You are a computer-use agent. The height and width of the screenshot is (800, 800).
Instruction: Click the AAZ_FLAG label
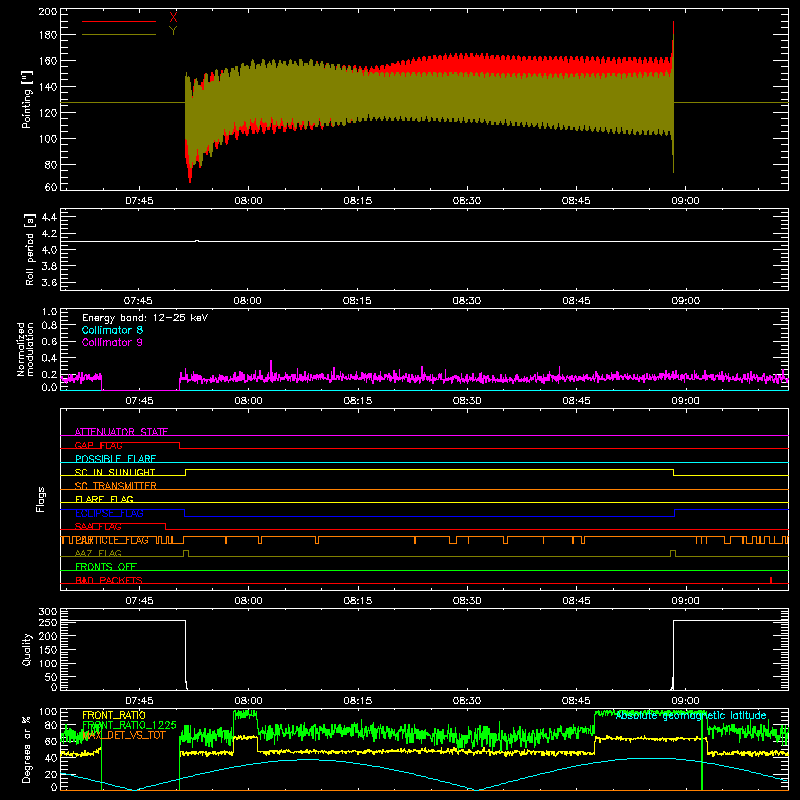pos(98,553)
